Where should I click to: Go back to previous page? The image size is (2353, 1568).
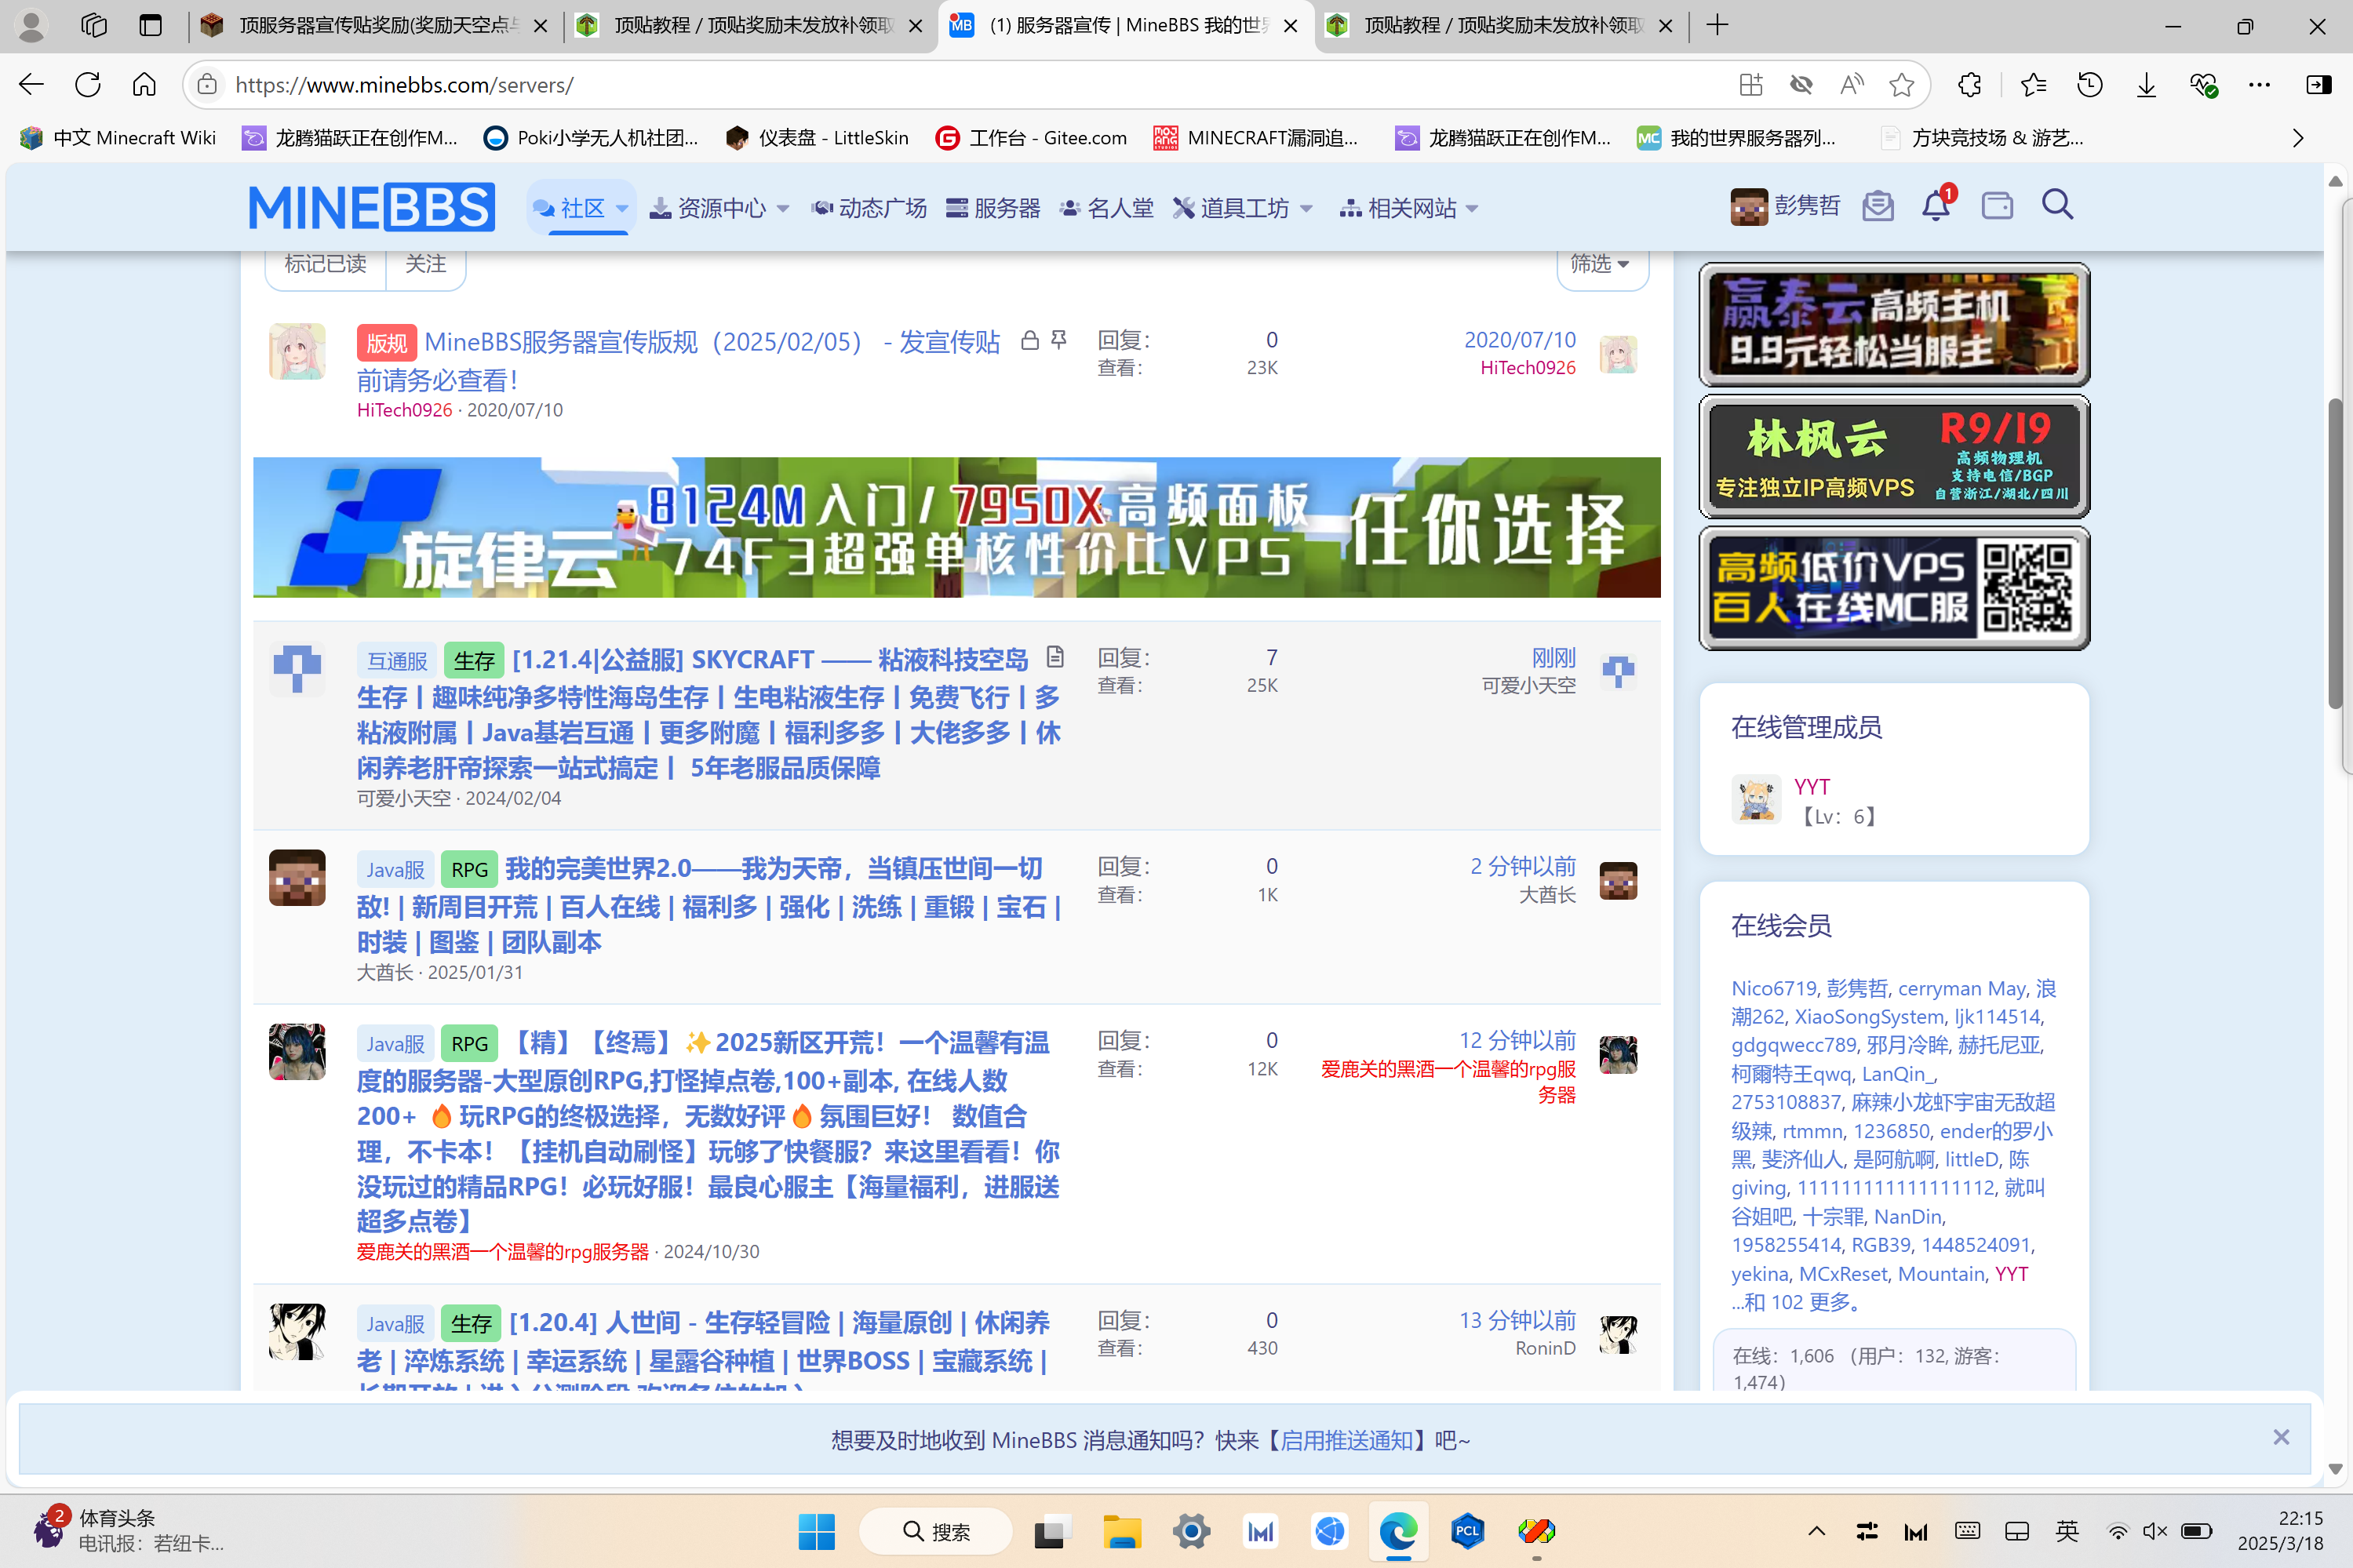(x=32, y=85)
